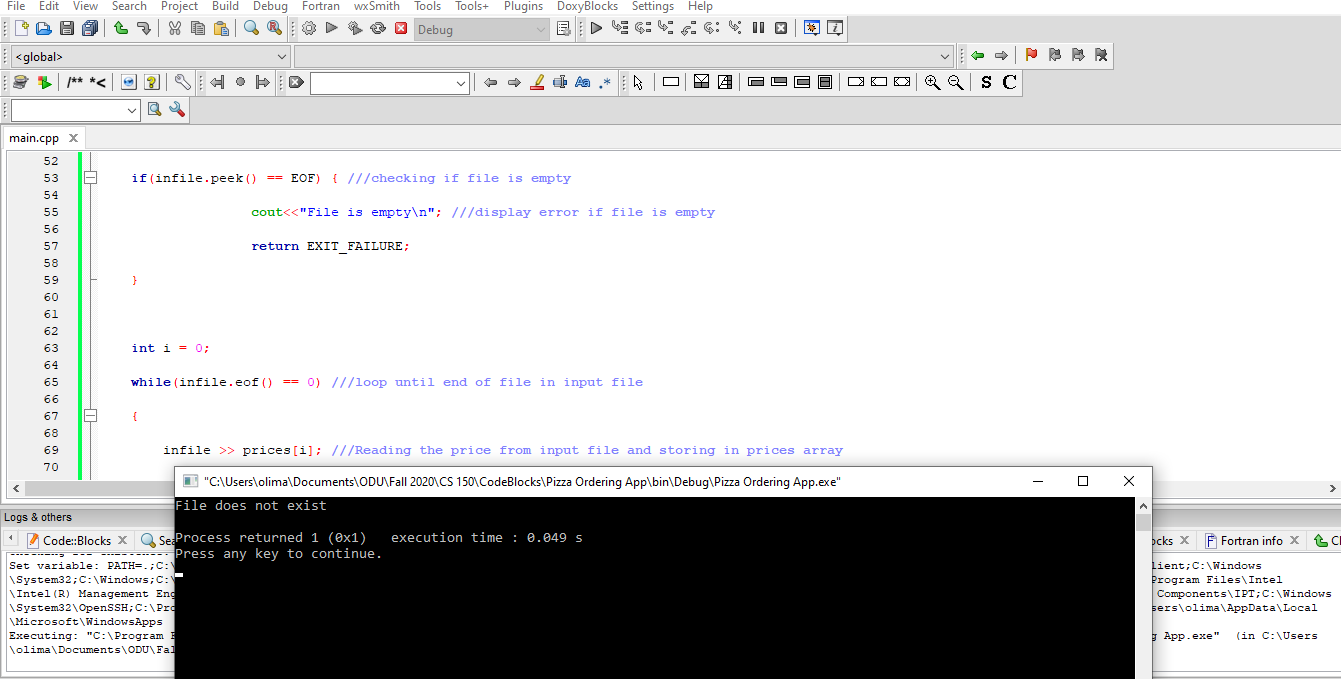Highlight search matches marker icon
Screen dimensions: 1341x679
pos(537,82)
